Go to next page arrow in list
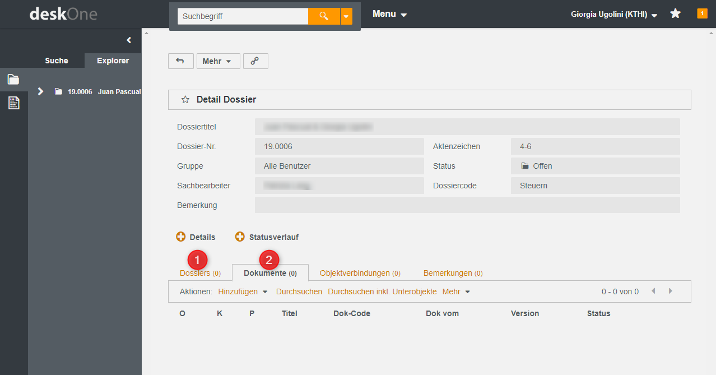 point(670,291)
